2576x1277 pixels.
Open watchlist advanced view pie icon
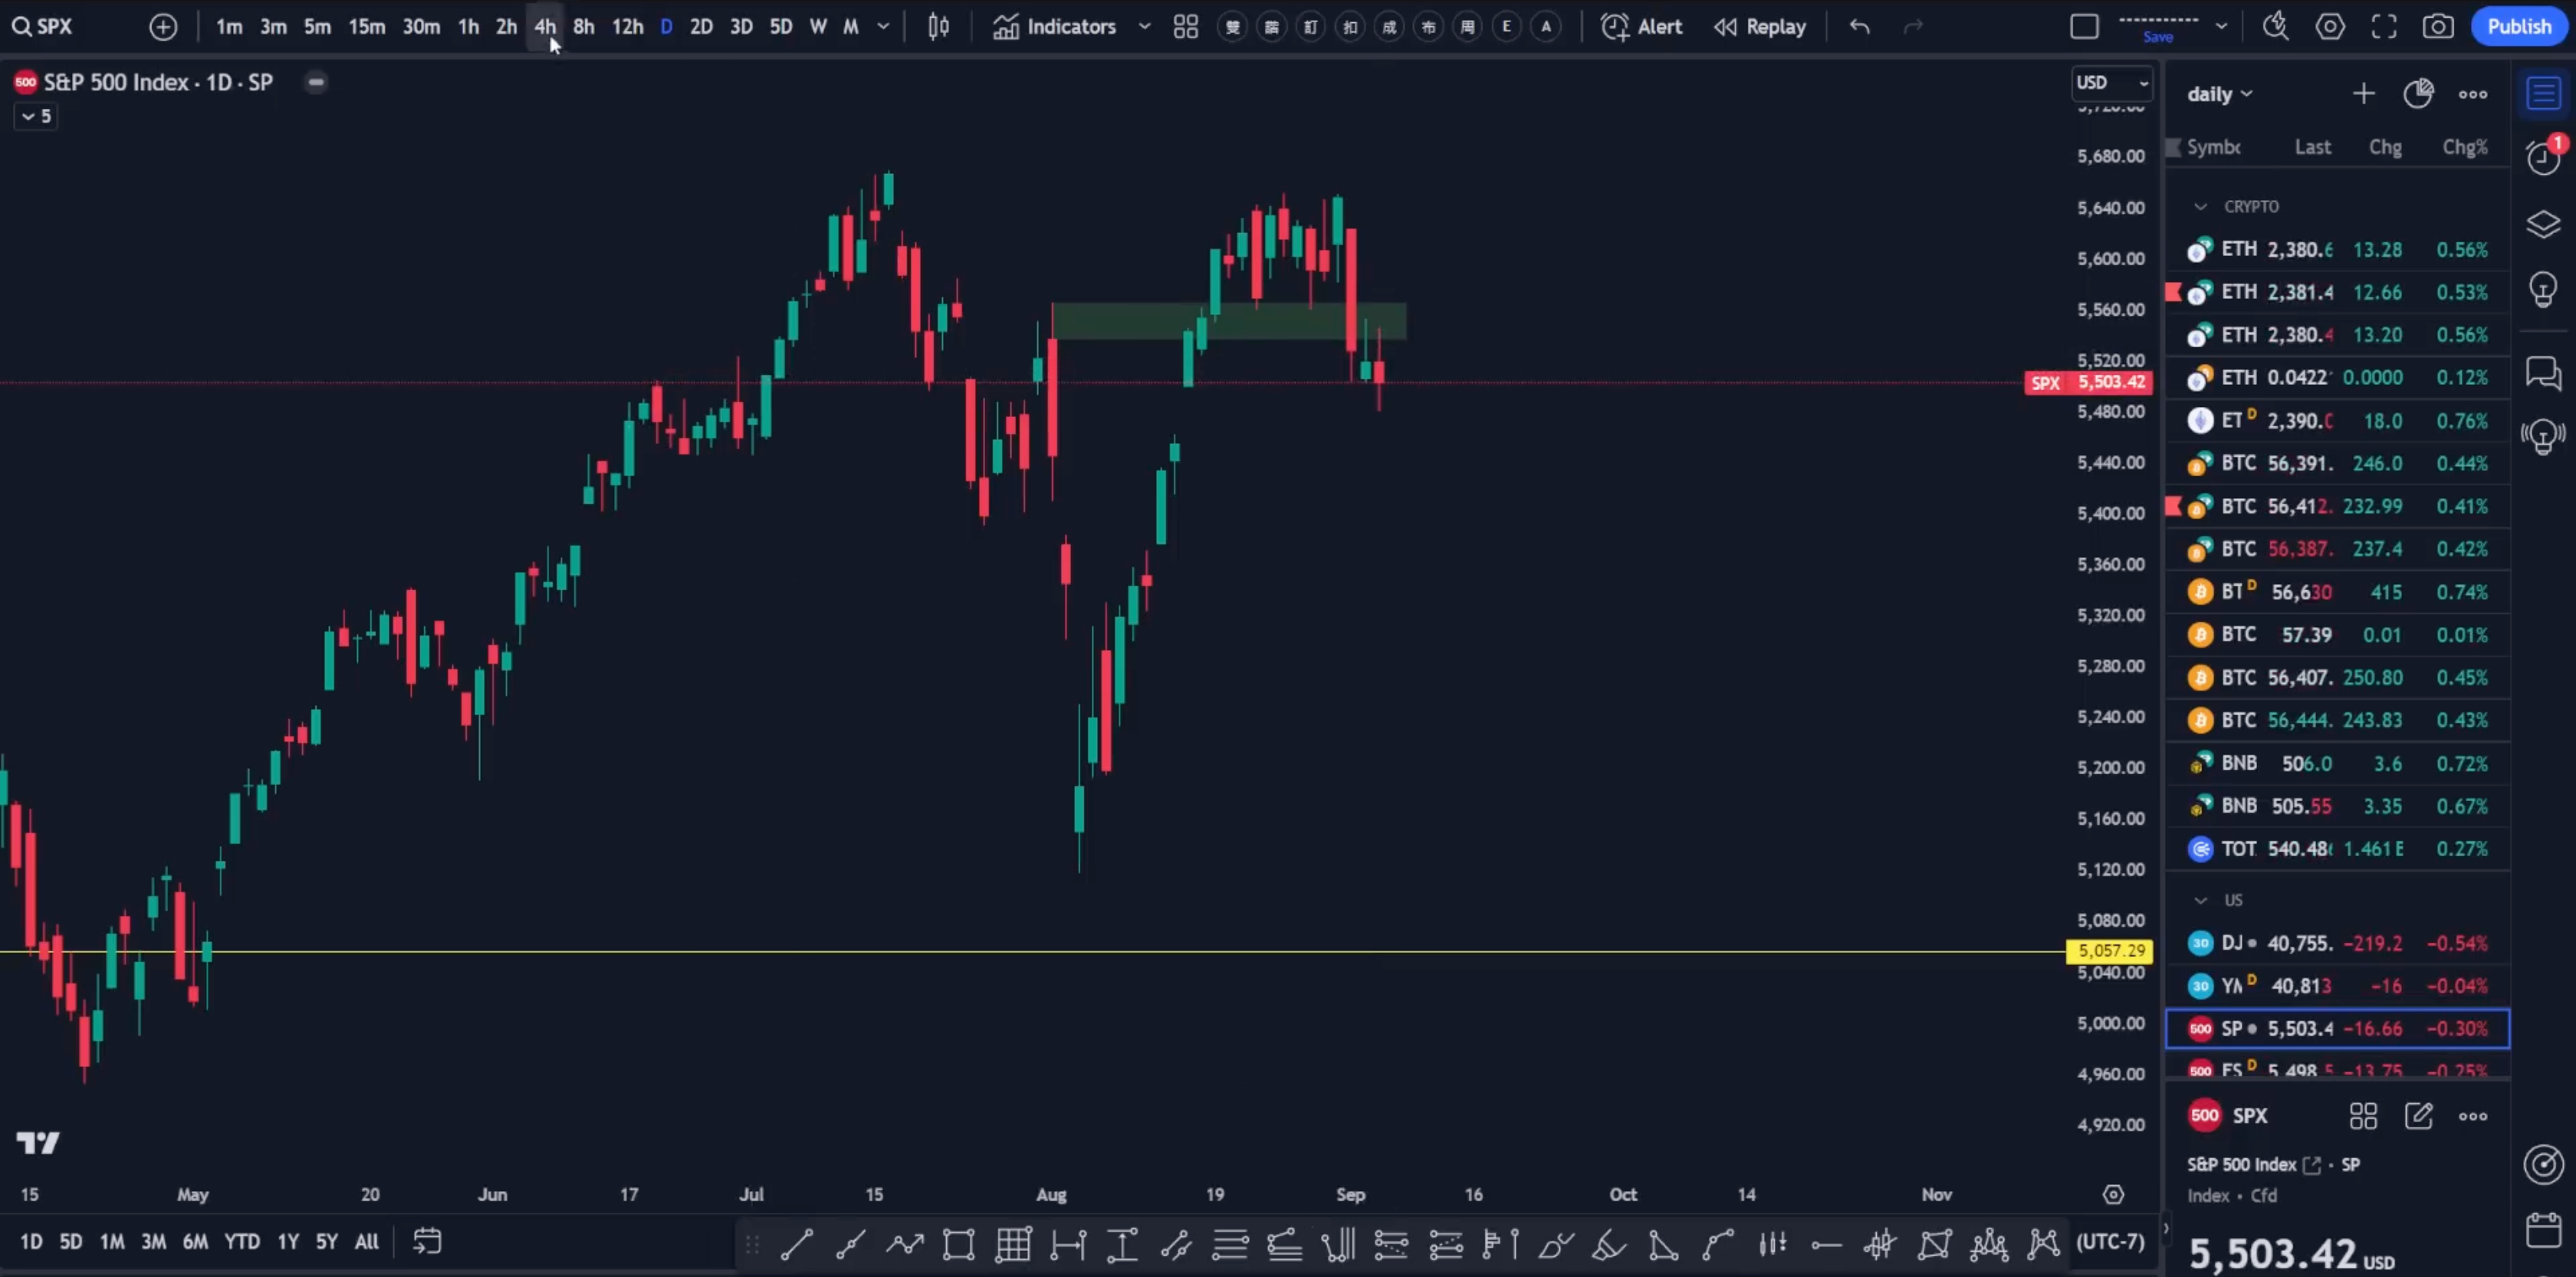[2418, 94]
